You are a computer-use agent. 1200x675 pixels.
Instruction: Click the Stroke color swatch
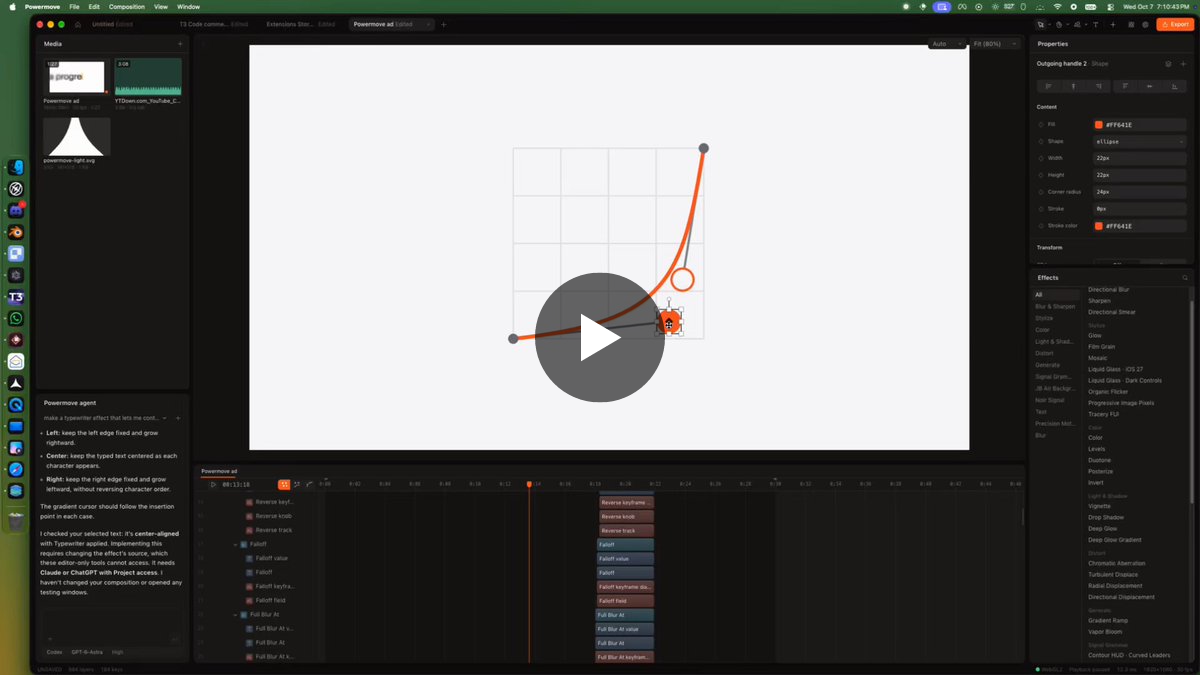point(1099,226)
